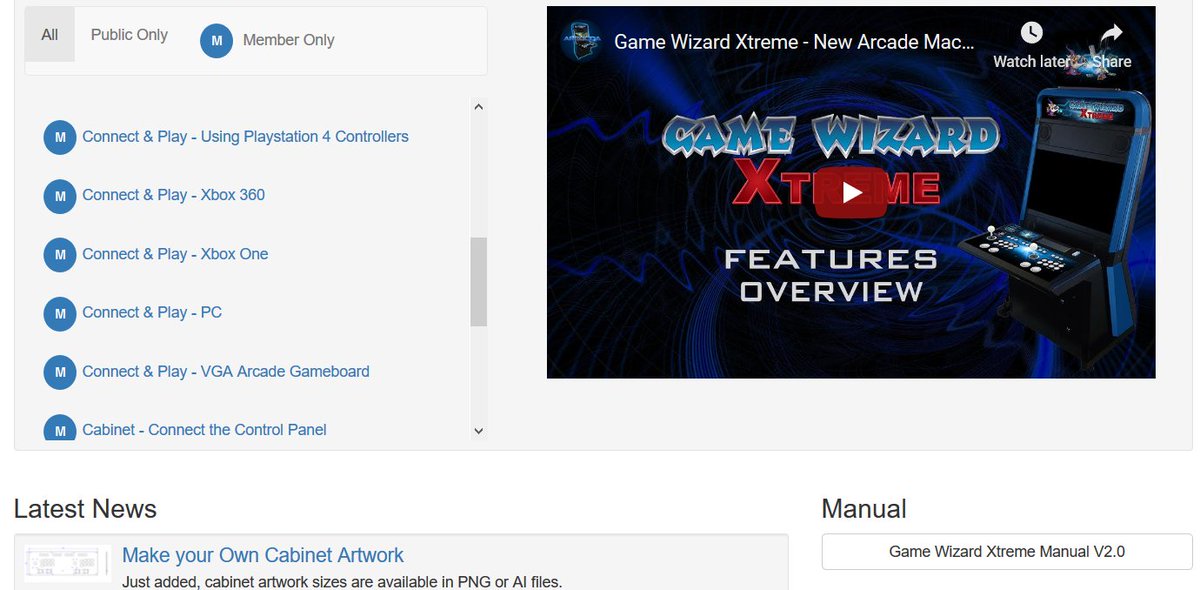Open Cabinet - Connect the Control Panel
1200x590 pixels.
(204, 430)
